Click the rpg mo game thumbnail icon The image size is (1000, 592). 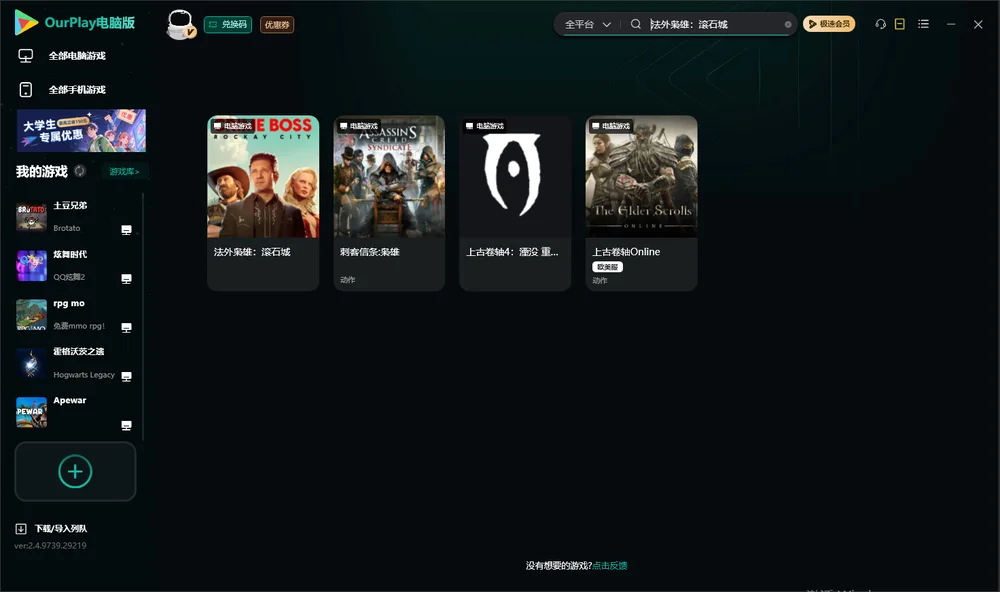tap(31, 314)
